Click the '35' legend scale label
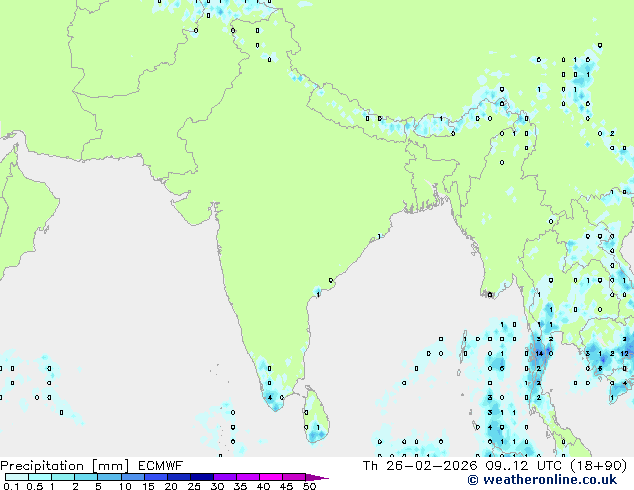This screenshot has width=634, height=490. point(240,486)
